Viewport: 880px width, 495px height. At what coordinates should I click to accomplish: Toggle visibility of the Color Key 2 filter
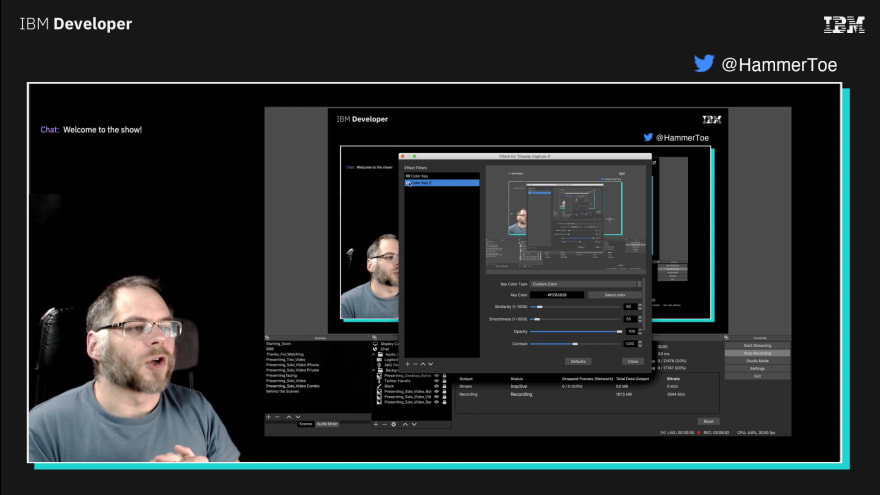[408, 183]
